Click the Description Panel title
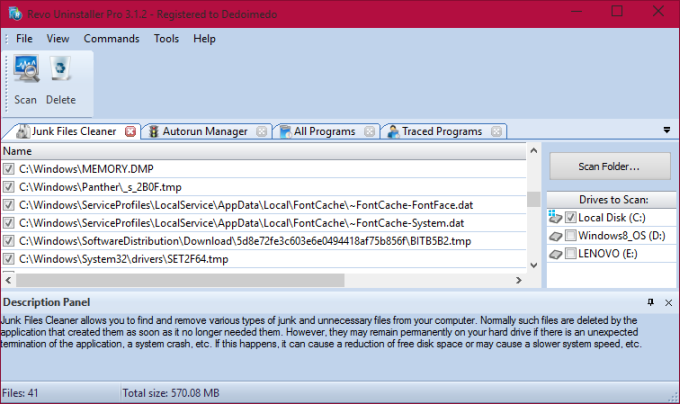680x404 pixels. [x=46, y=302]
